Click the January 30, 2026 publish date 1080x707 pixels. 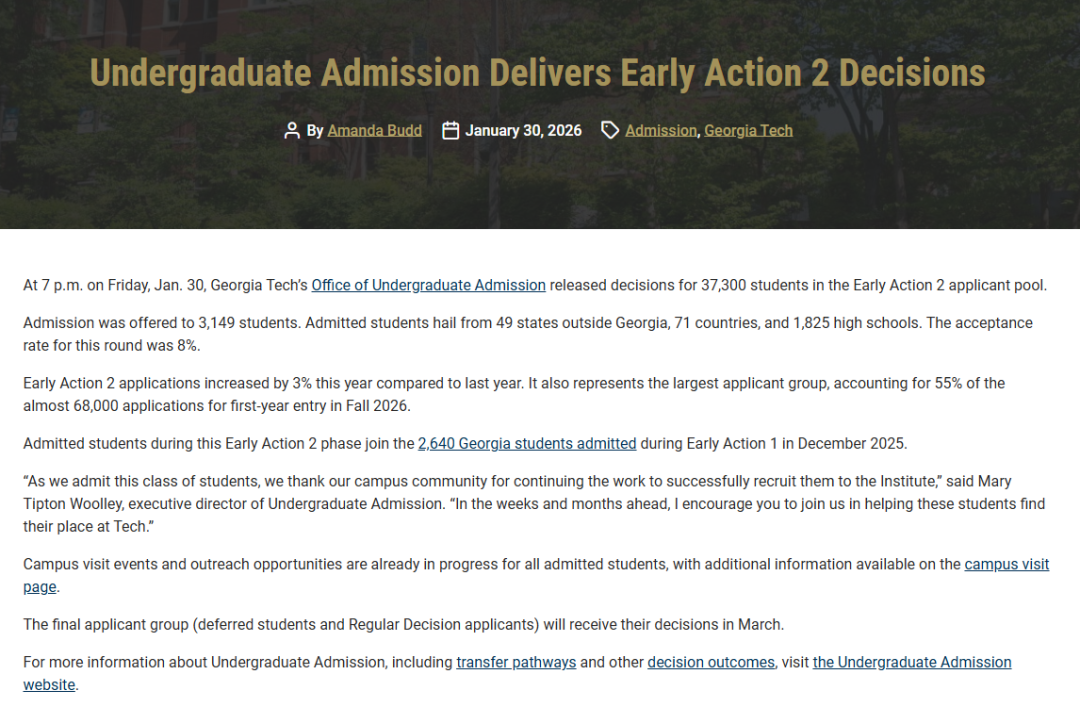click(x=523, y=130)
